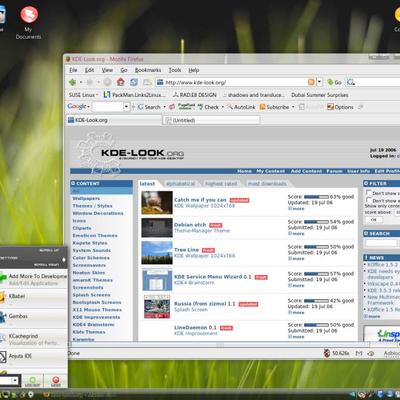The height and width of the screenshot is (400, 400).
Task: Select the alphabetical content tab
Action: click(x=180, y=184)
